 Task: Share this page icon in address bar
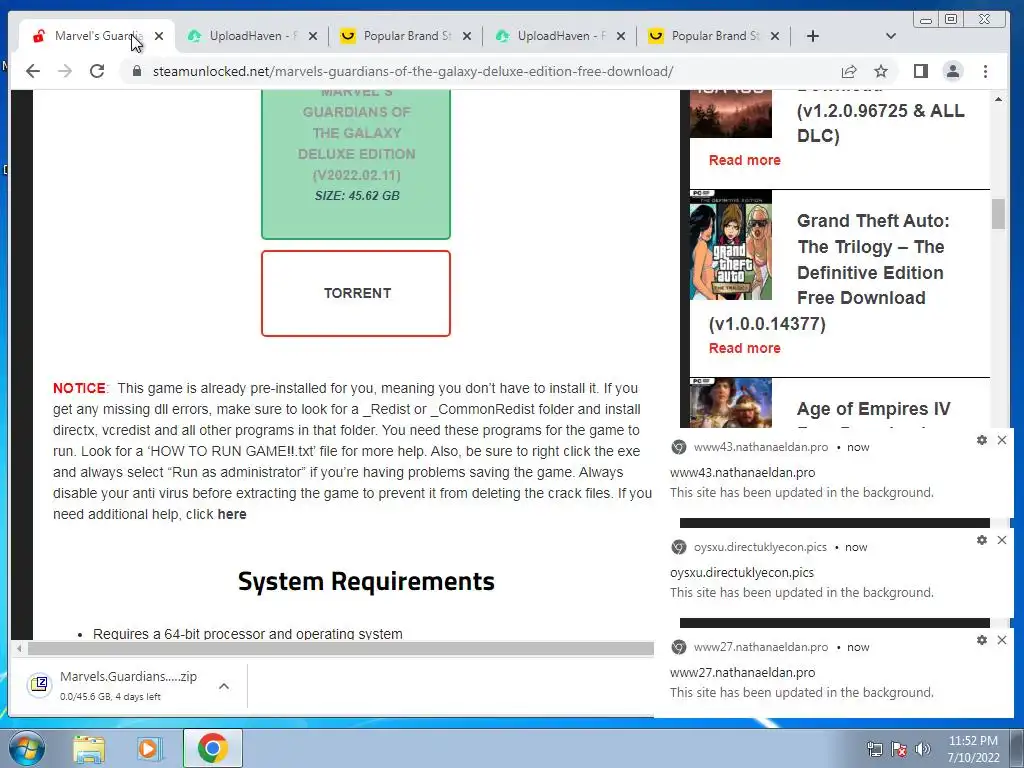[848, 71]
